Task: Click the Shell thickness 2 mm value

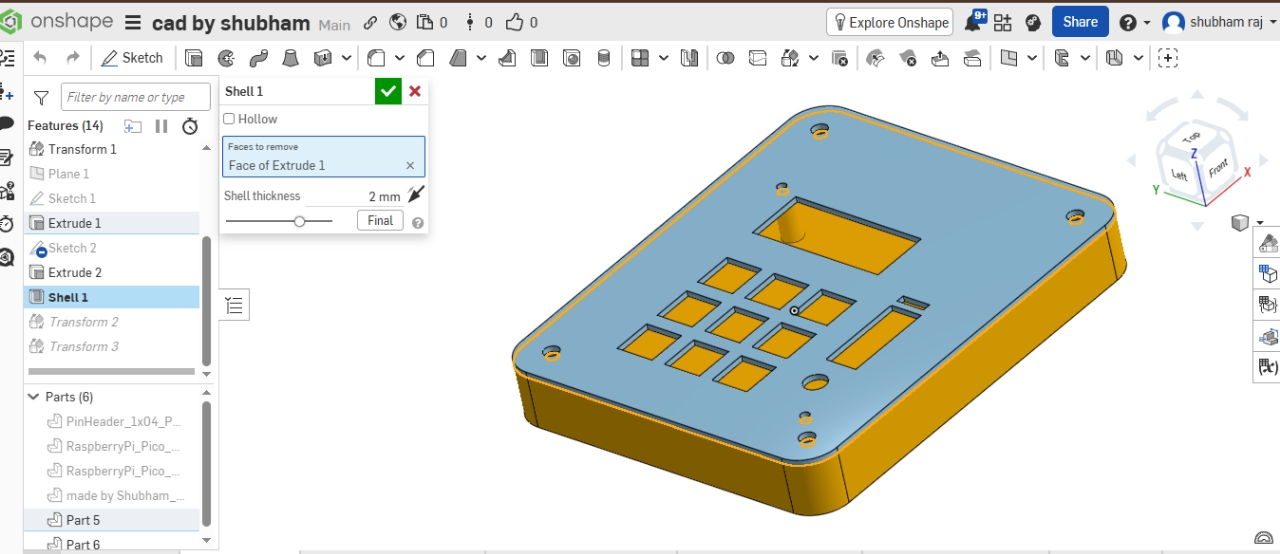Action: tap(384, 197)
